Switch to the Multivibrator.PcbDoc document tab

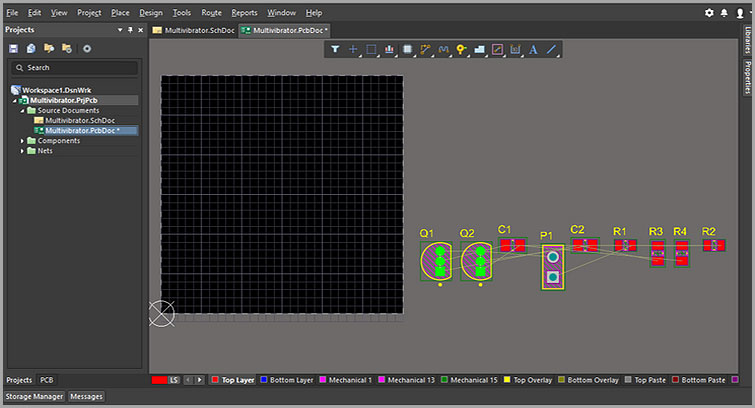coord(285,30)
